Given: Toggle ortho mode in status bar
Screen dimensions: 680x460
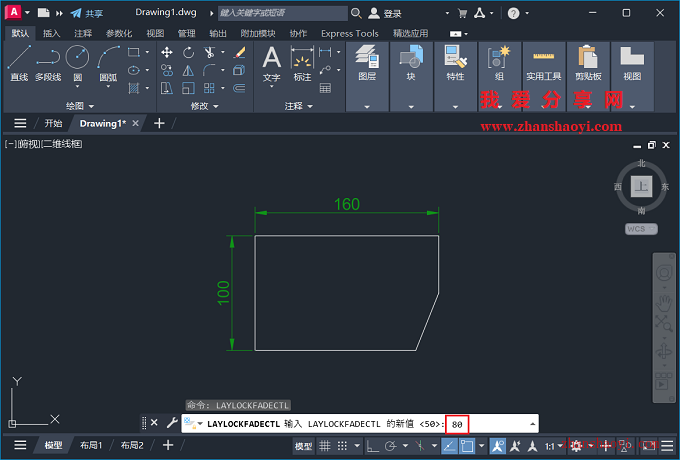Looking at the screenshot, I should [373, 446].
